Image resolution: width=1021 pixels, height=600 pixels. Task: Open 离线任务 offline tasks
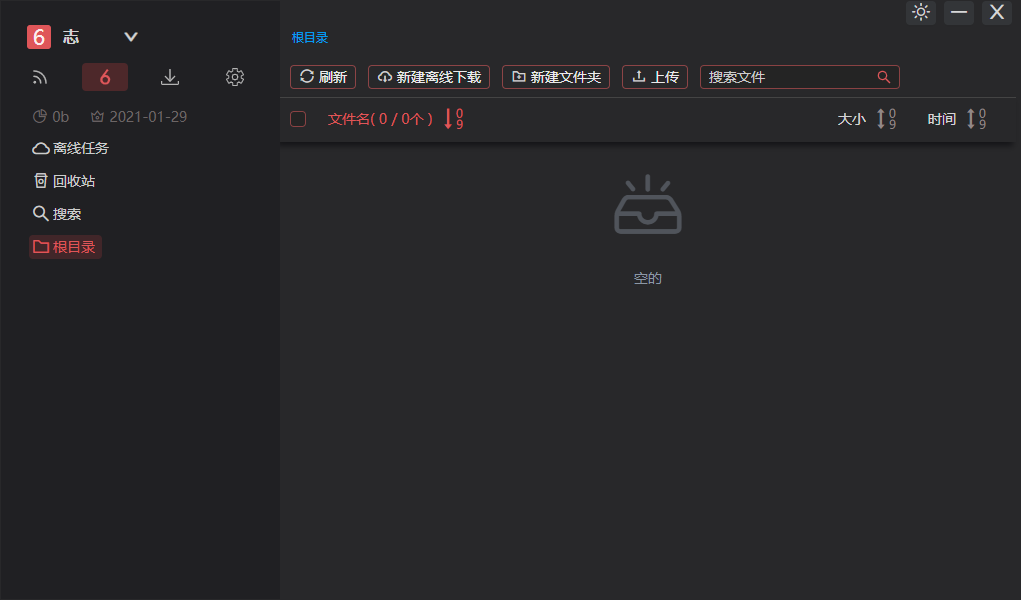[71, 148]
